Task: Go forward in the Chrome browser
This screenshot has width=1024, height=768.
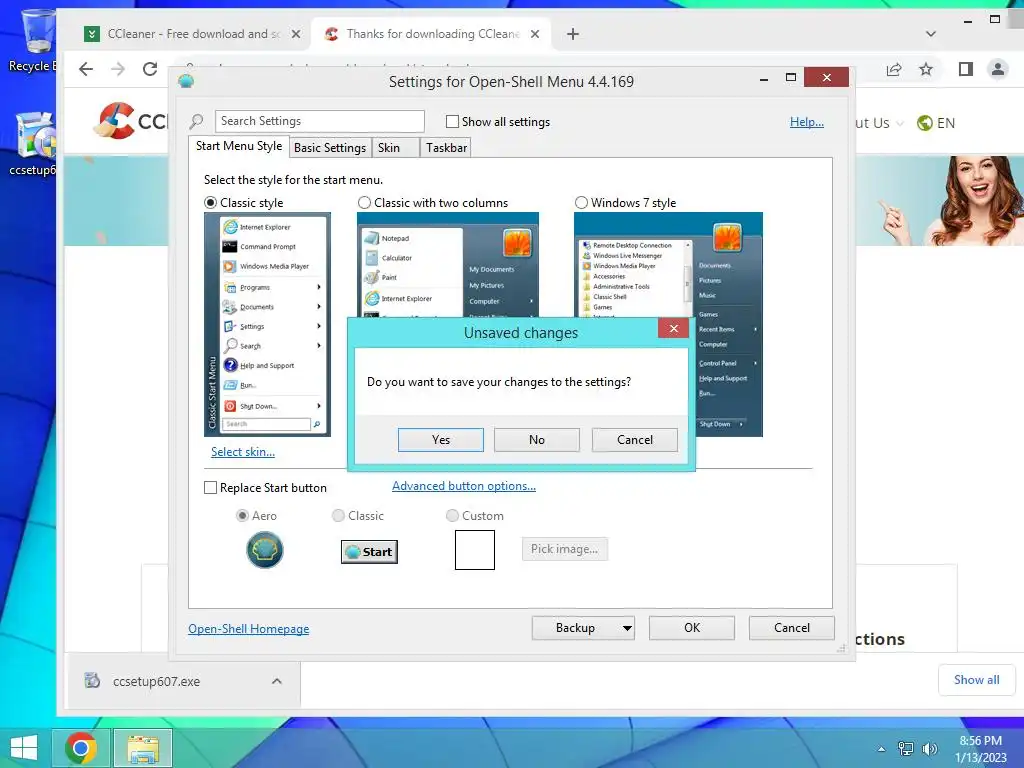Action: [118, 69]
